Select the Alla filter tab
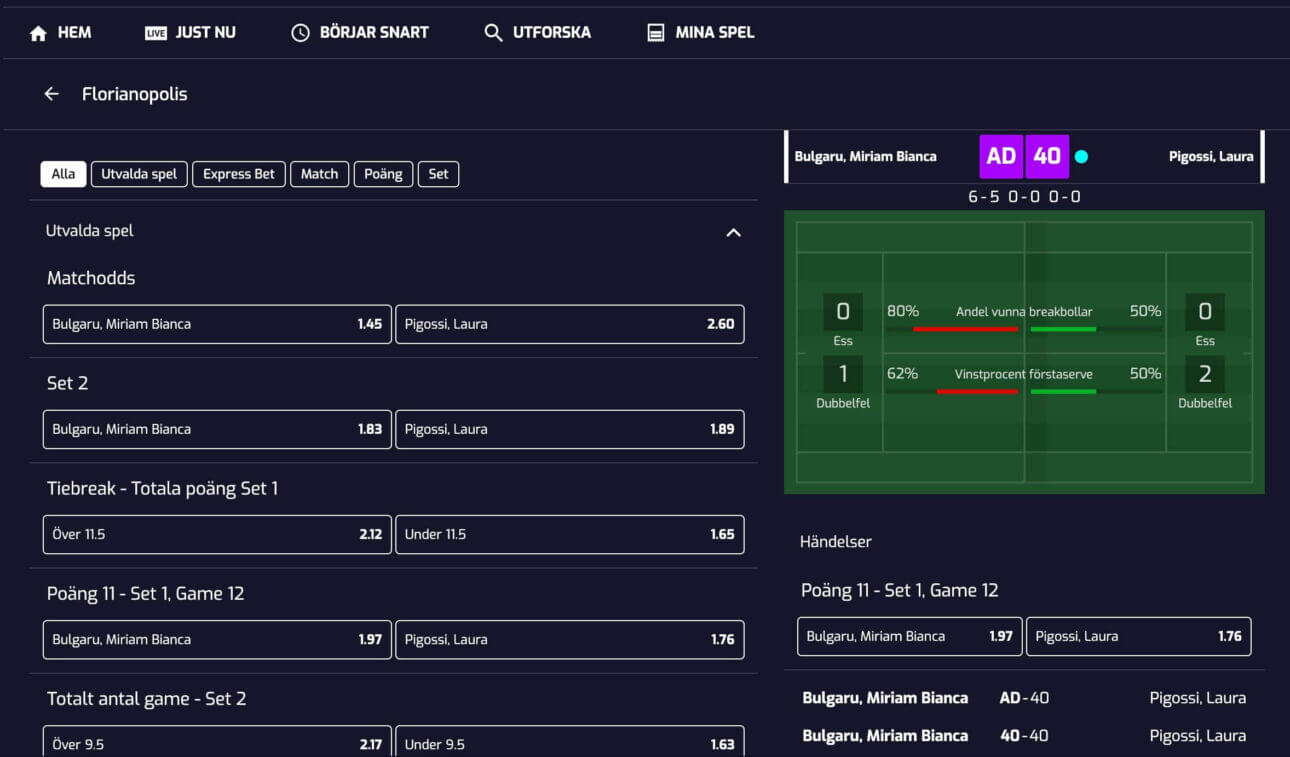 (x=63, y=174)
